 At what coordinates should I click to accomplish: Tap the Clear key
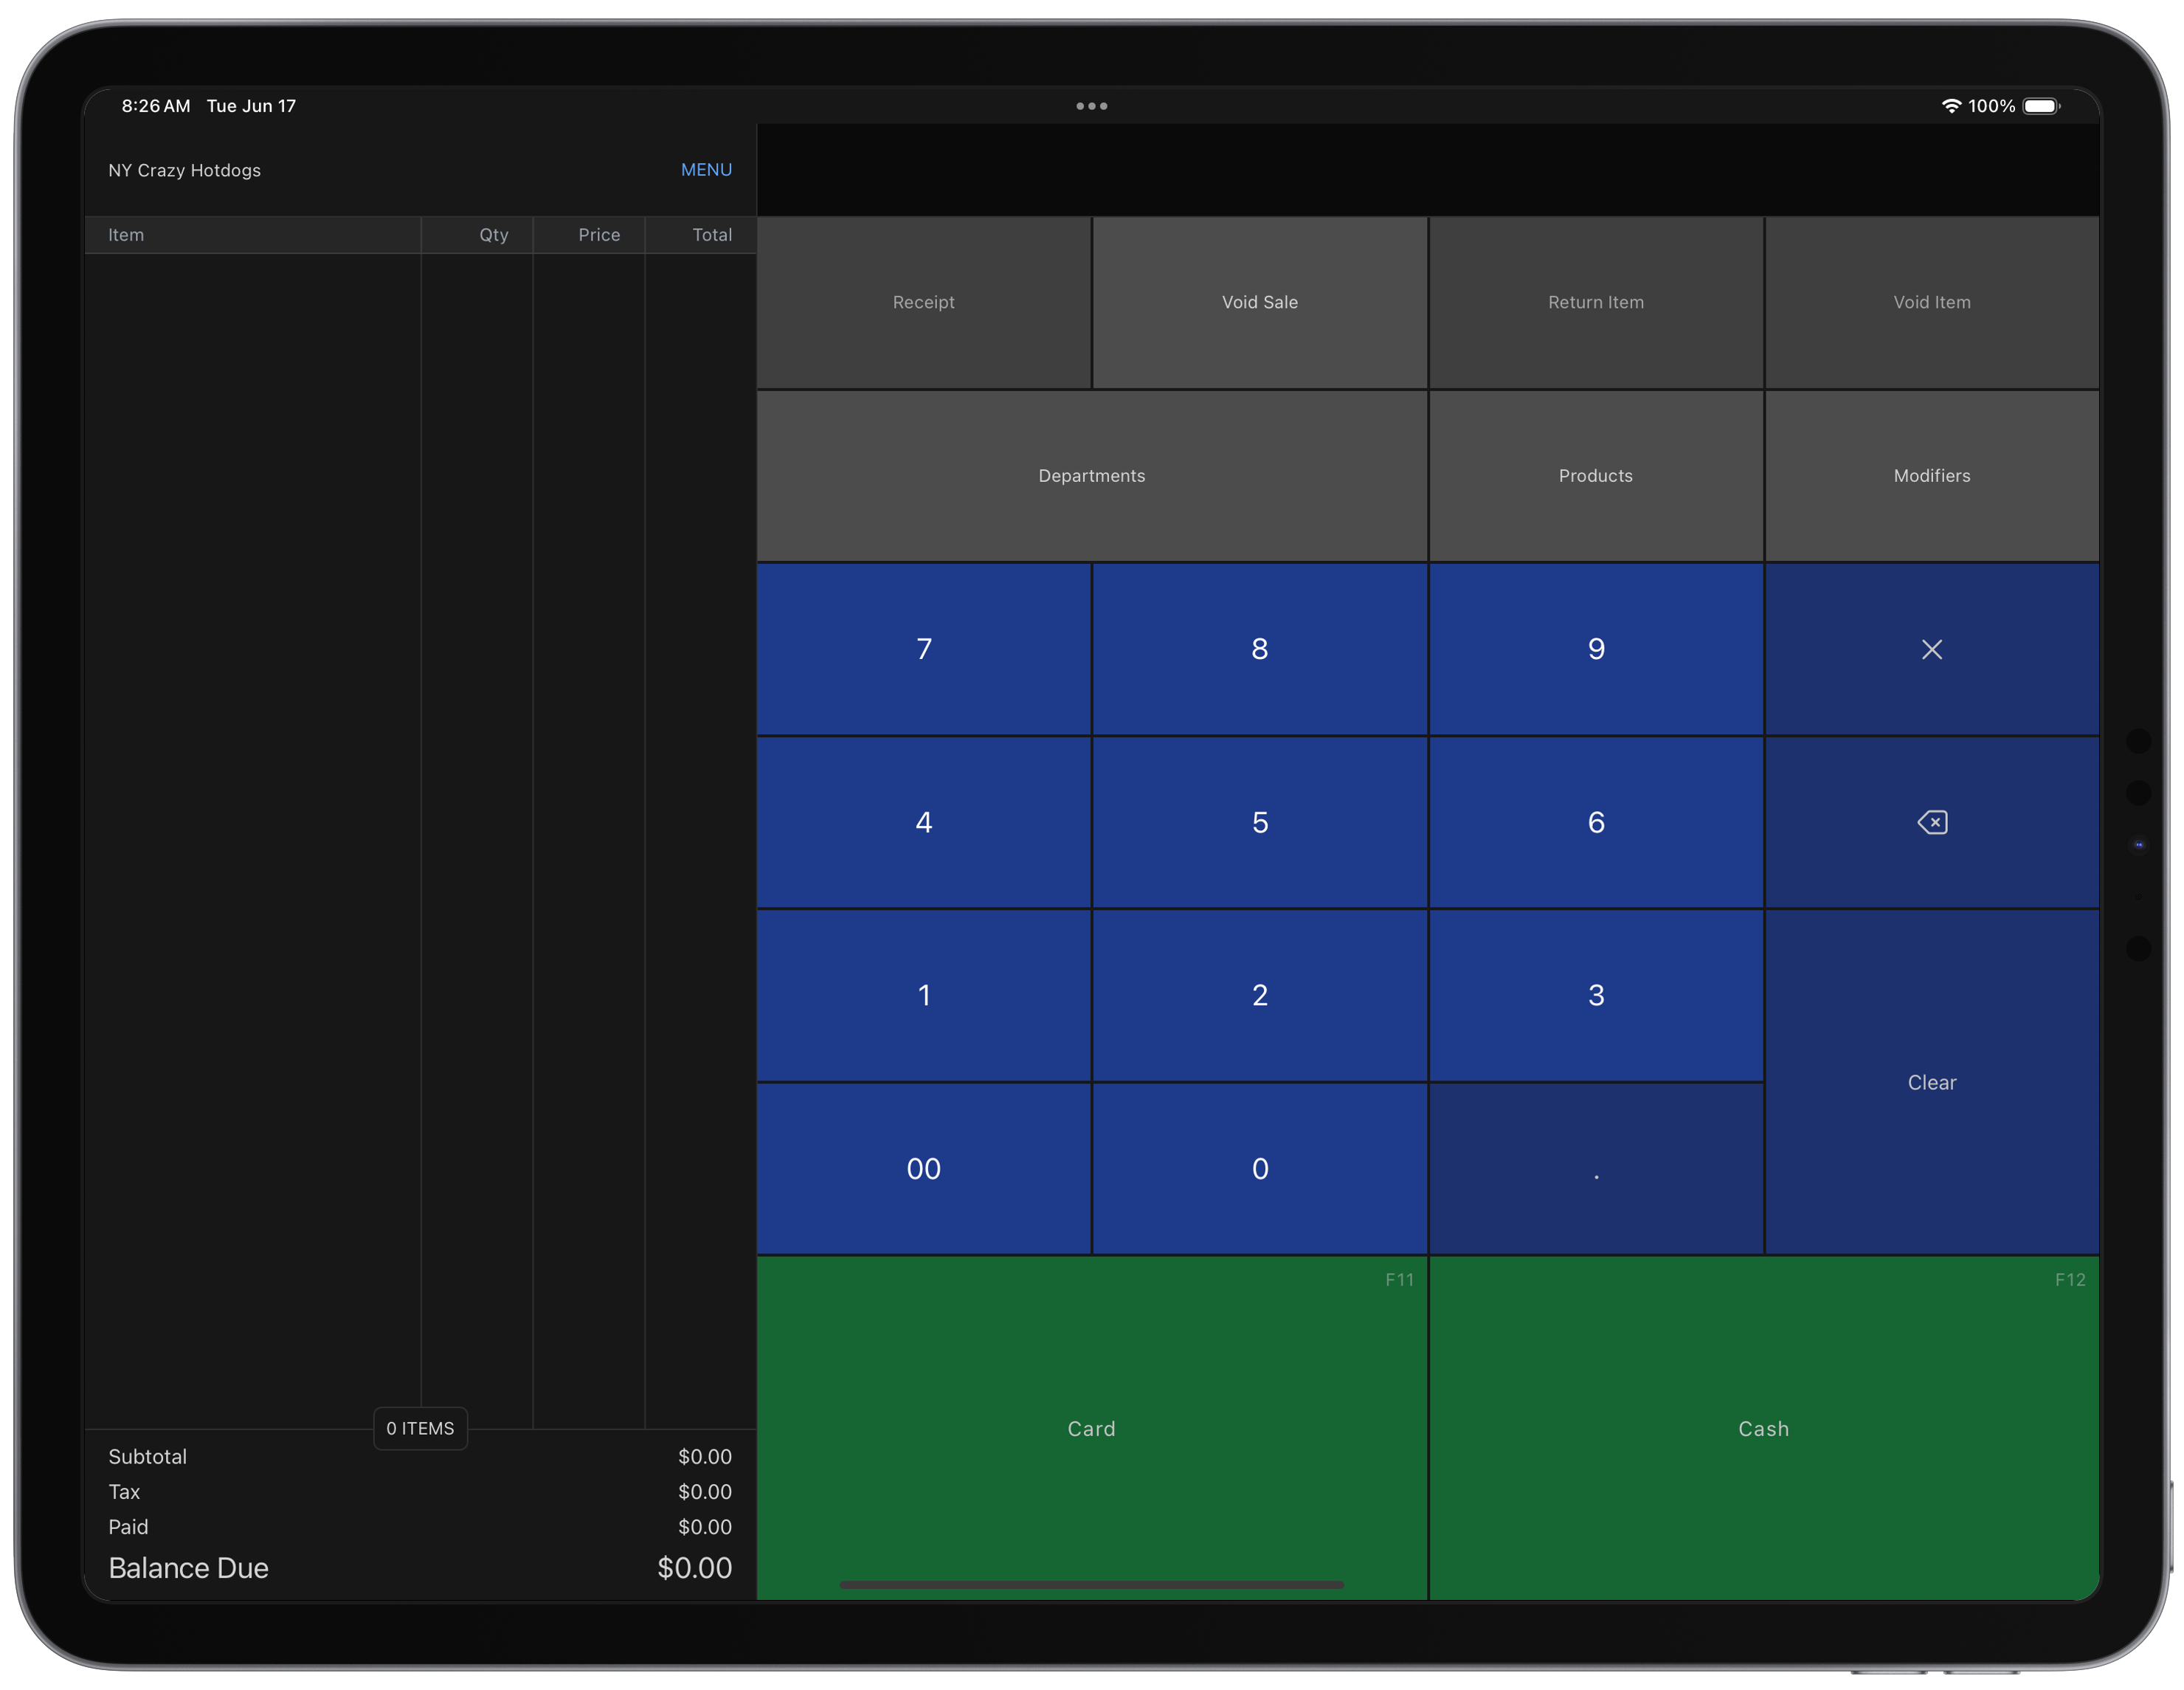pyautogui.click(x=1931, y=1082)
